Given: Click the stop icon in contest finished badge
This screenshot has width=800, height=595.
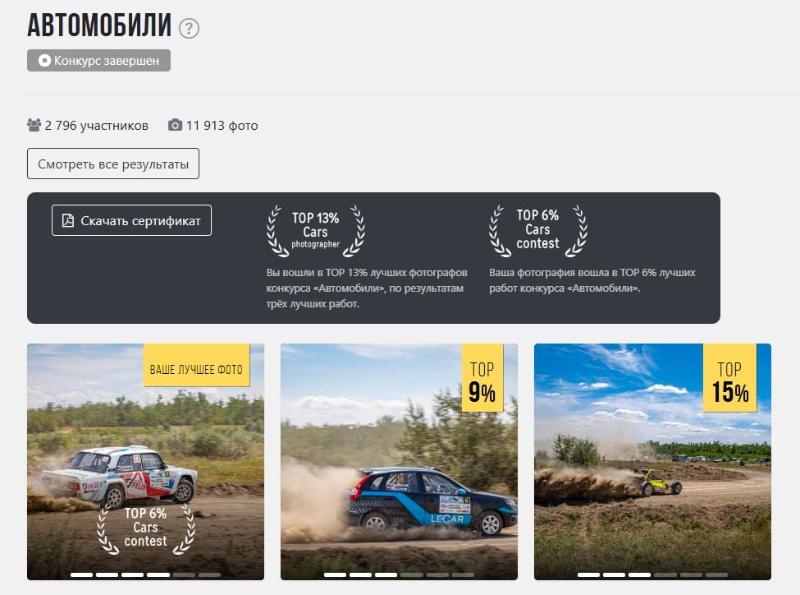Looking at the screenshot, I should [44, 61].
